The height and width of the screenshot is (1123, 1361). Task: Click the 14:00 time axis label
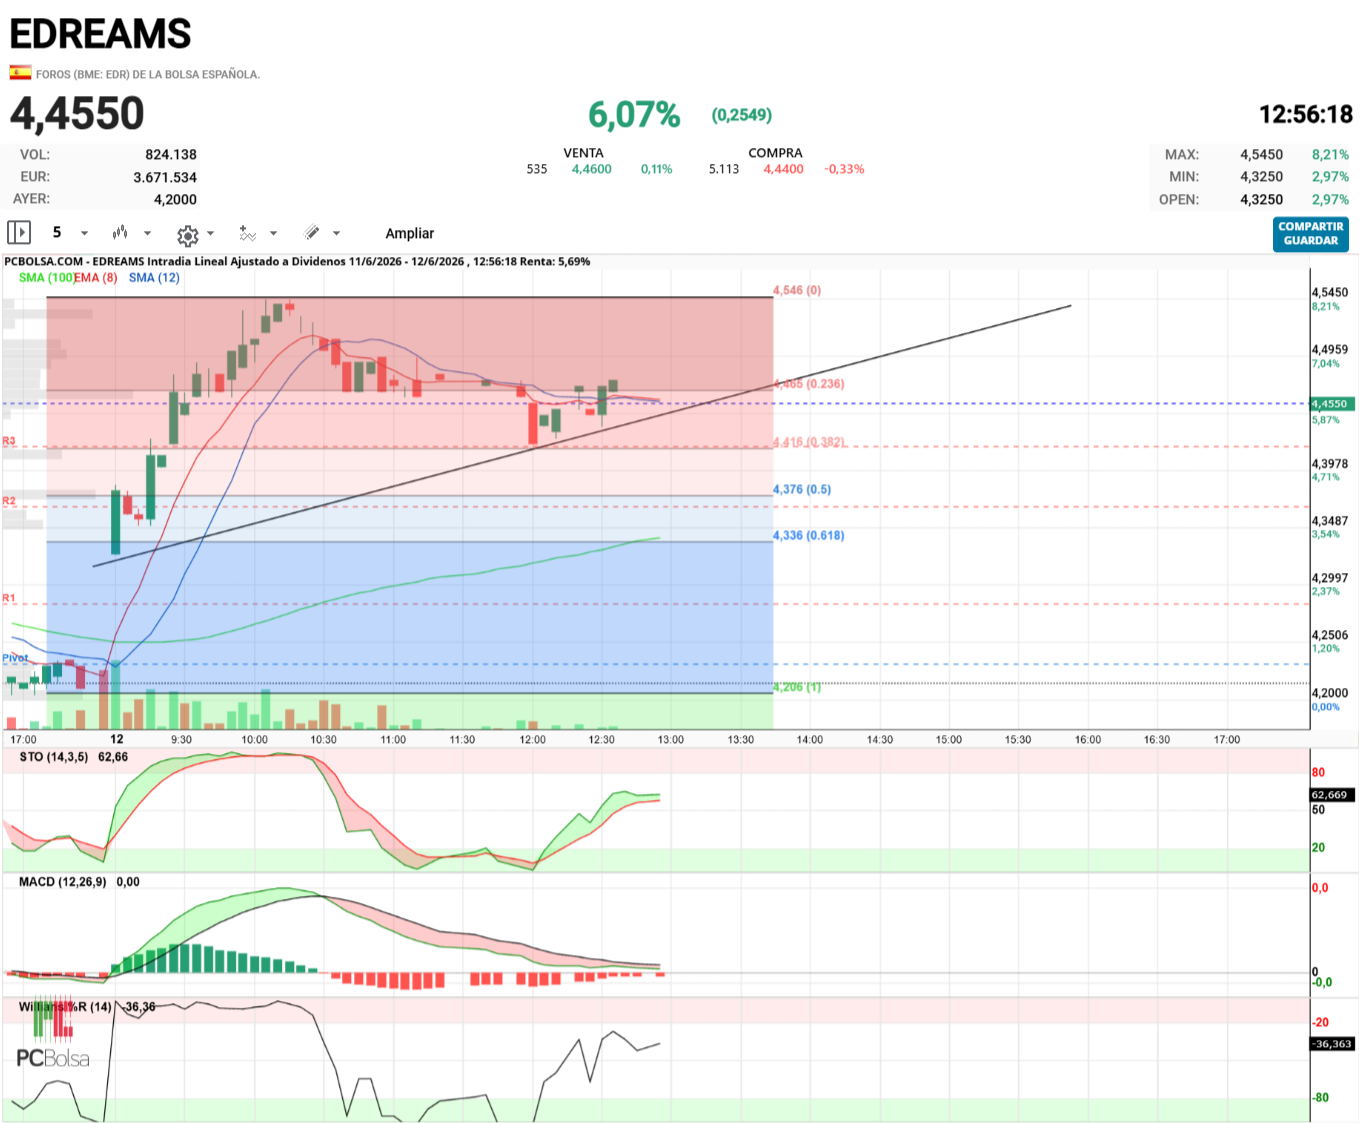click(810, 740)
